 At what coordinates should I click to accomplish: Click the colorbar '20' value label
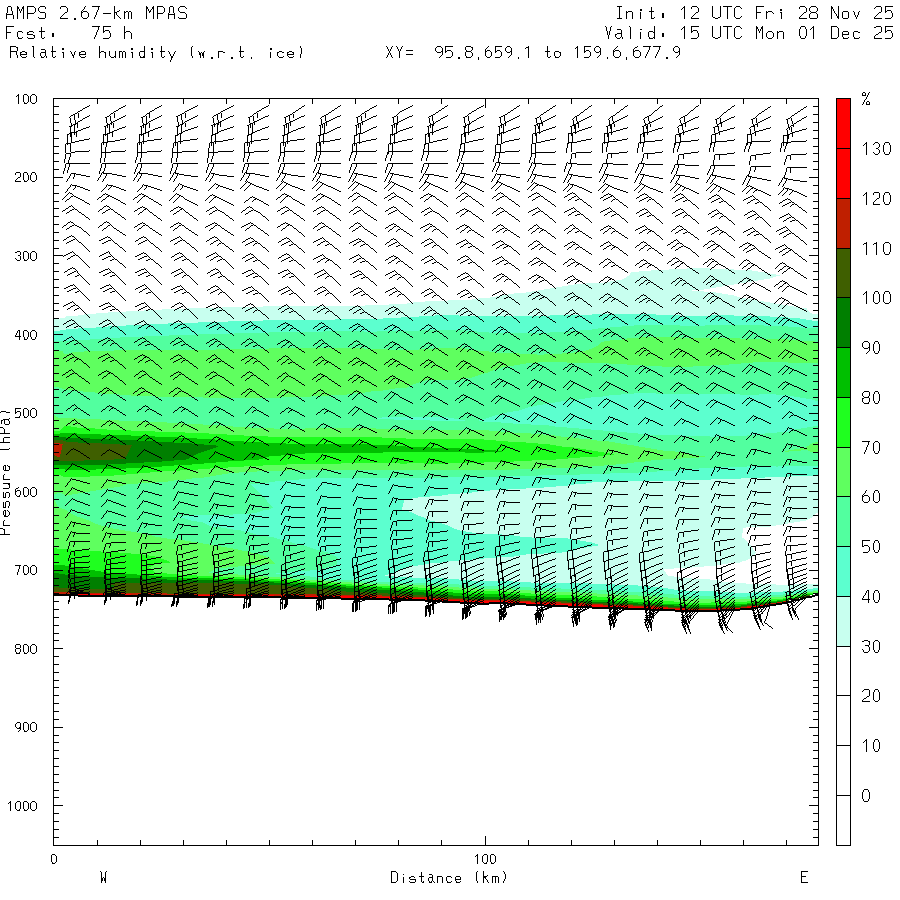871,696
